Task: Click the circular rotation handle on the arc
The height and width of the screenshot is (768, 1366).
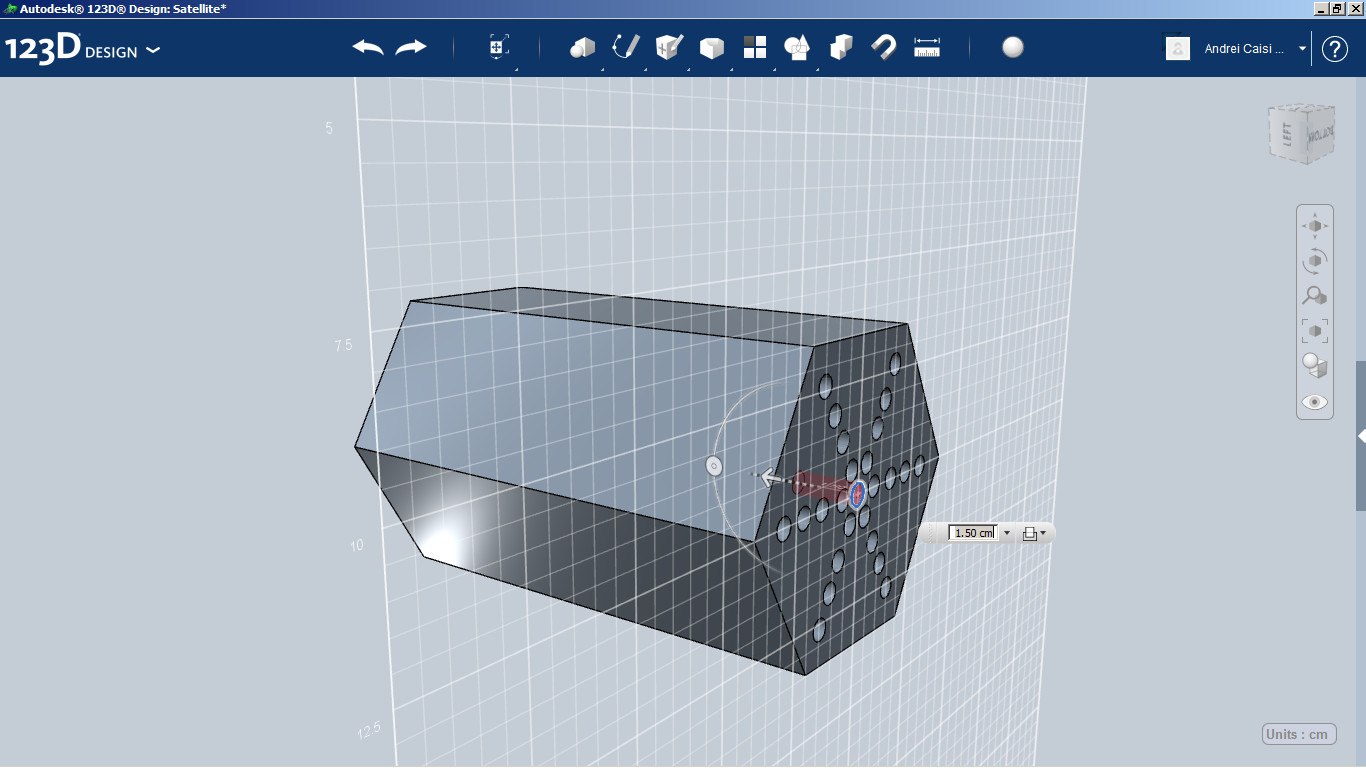Action: (713, 465)
